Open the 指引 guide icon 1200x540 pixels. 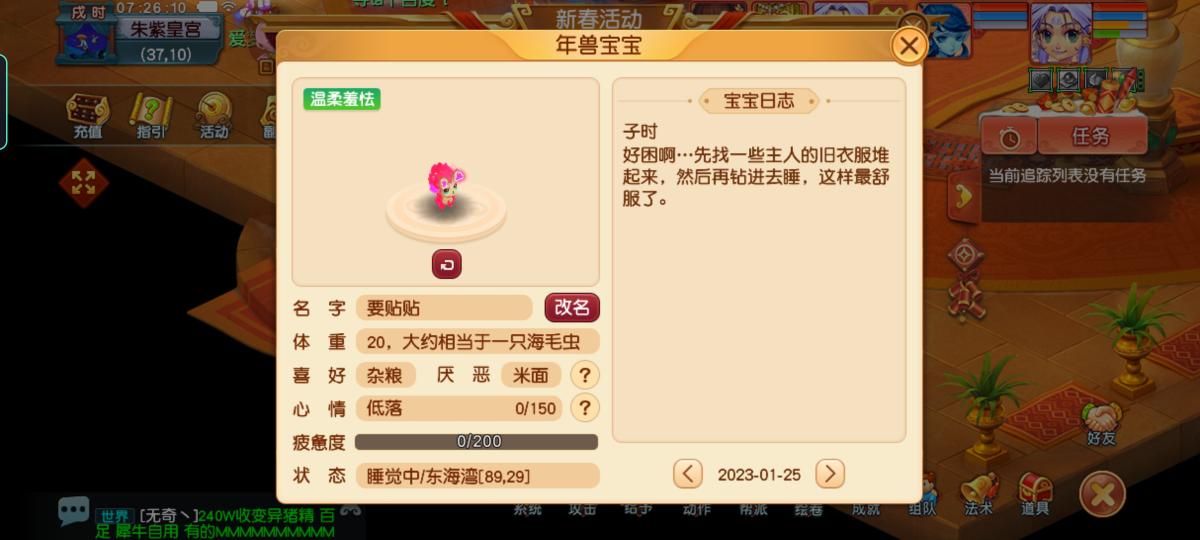[151, 115]
